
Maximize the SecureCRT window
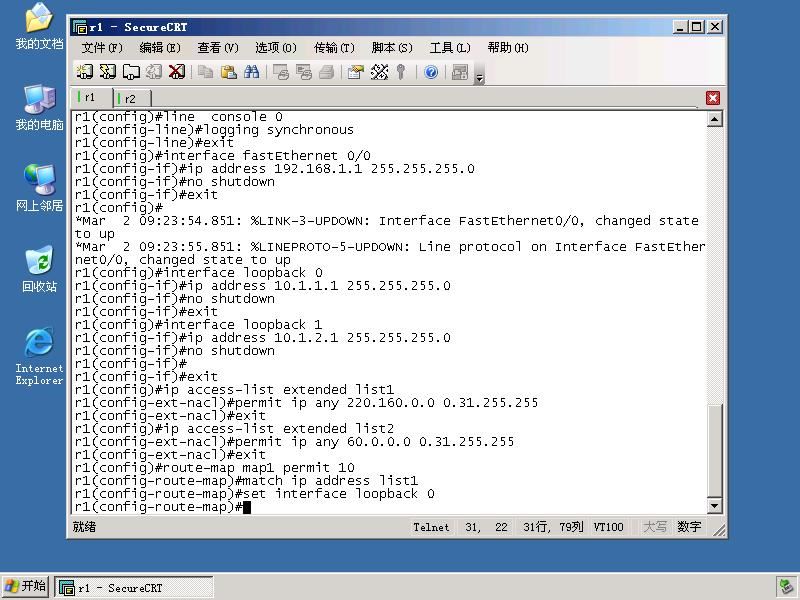pos(696,27)
